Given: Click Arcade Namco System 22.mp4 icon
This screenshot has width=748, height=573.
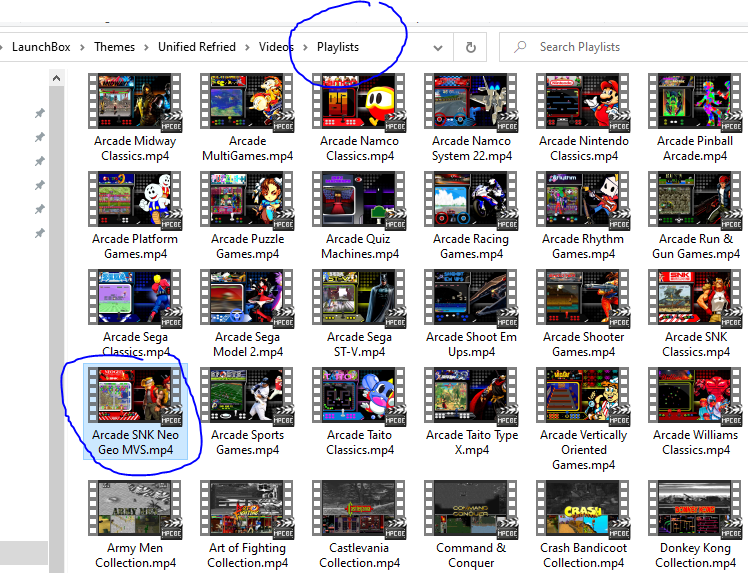Looking at the screenshot, I should coord(471,101).
